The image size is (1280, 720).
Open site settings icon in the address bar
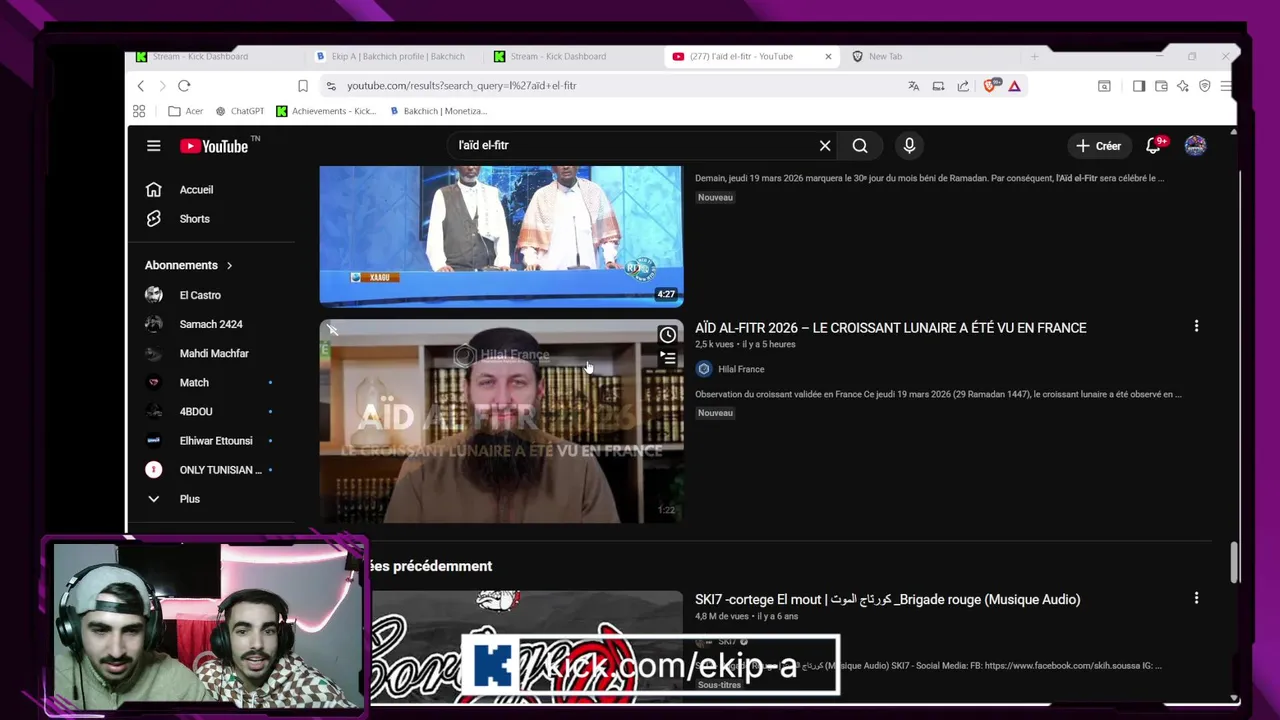click(331, 86)
